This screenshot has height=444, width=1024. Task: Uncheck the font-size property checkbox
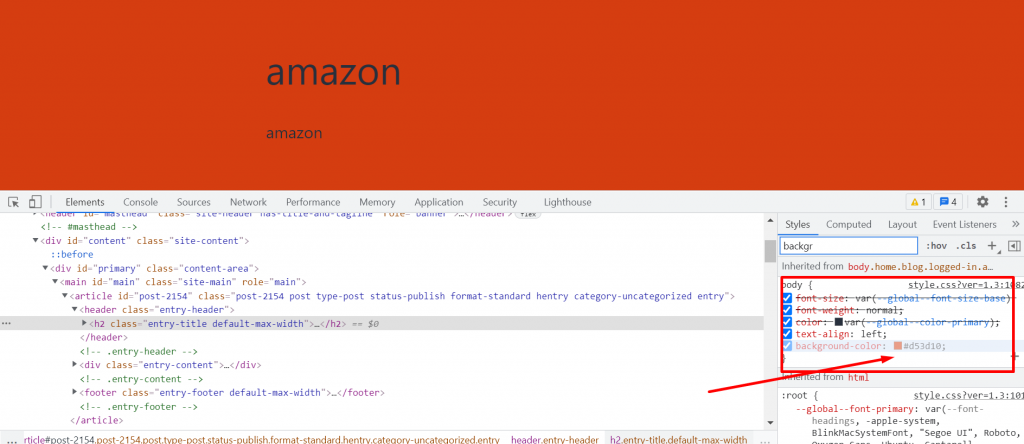[788, 298]
